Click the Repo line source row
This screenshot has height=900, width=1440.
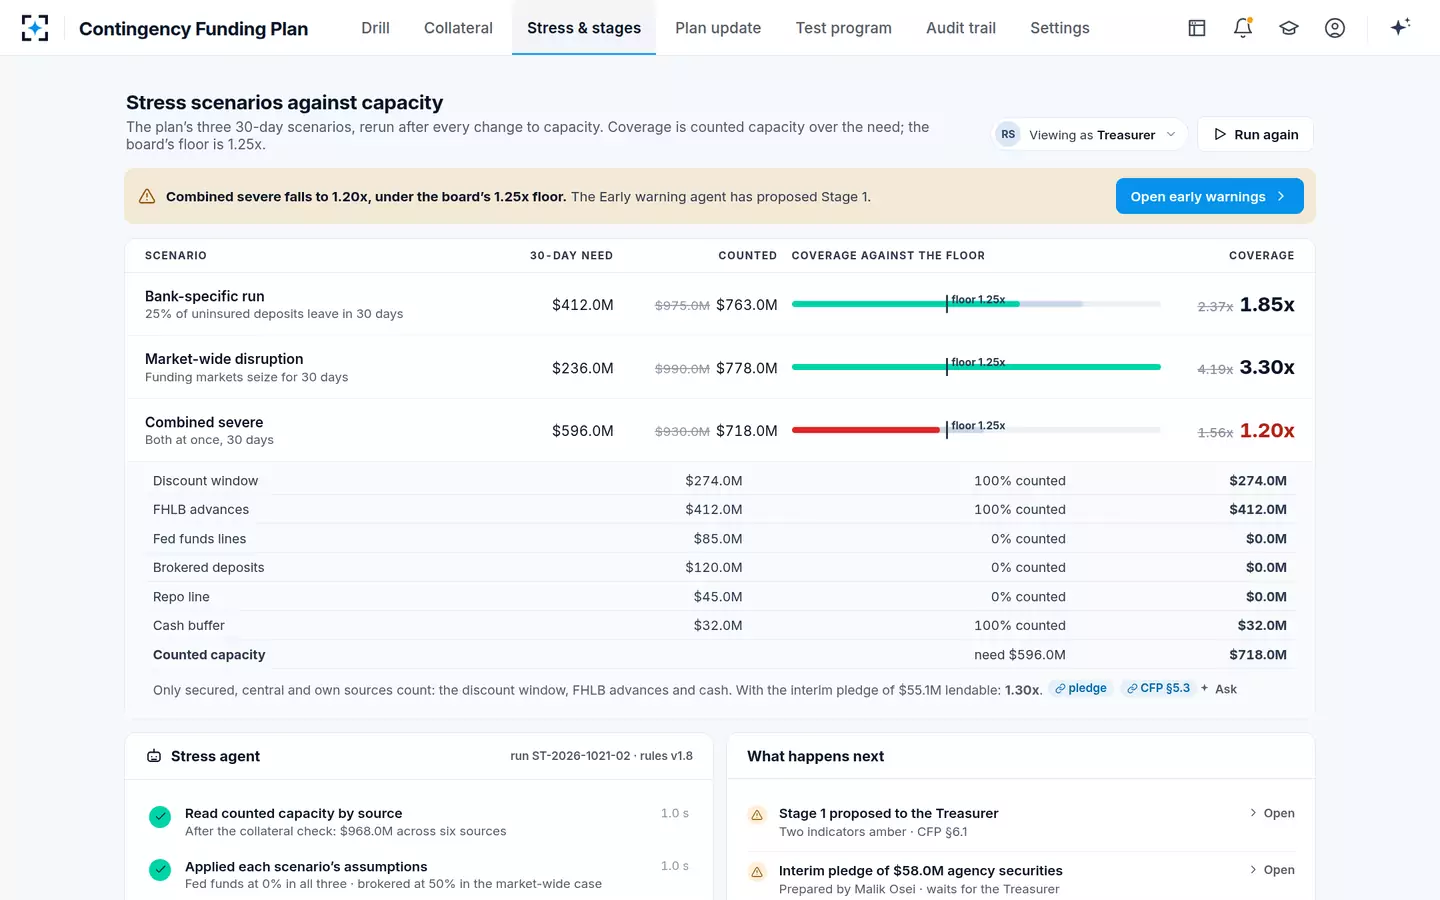(720, 597)
